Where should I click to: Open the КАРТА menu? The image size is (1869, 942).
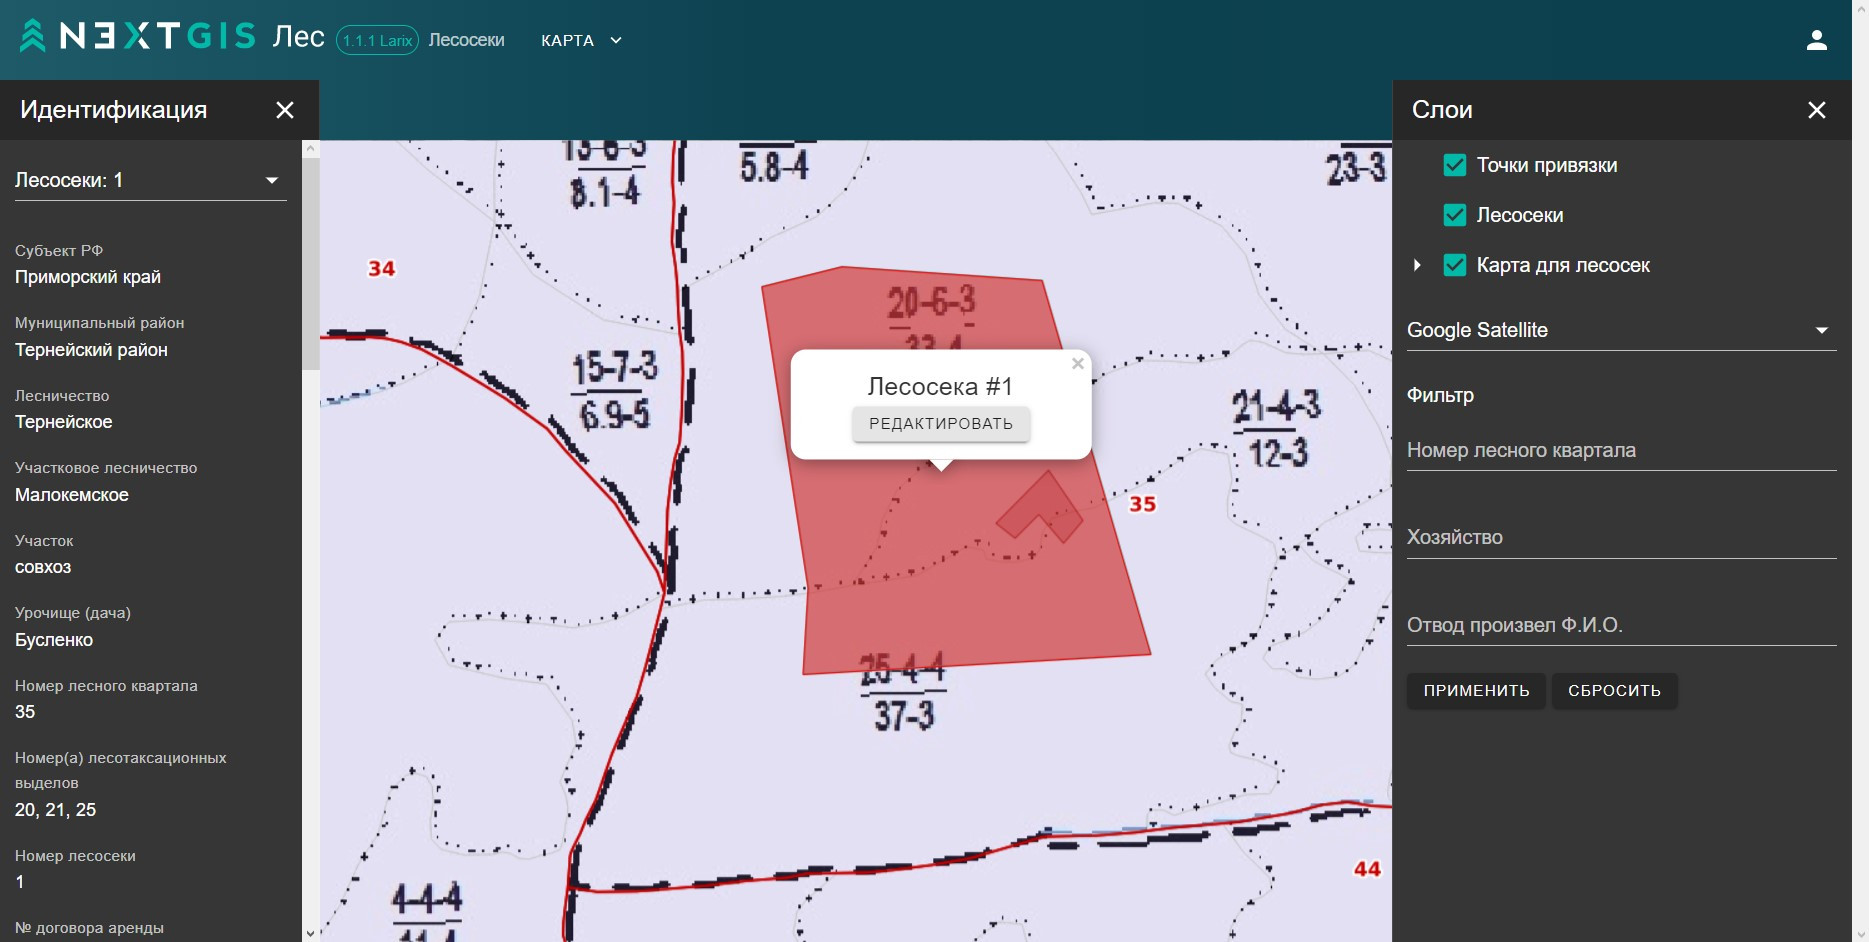pos(581,41)
